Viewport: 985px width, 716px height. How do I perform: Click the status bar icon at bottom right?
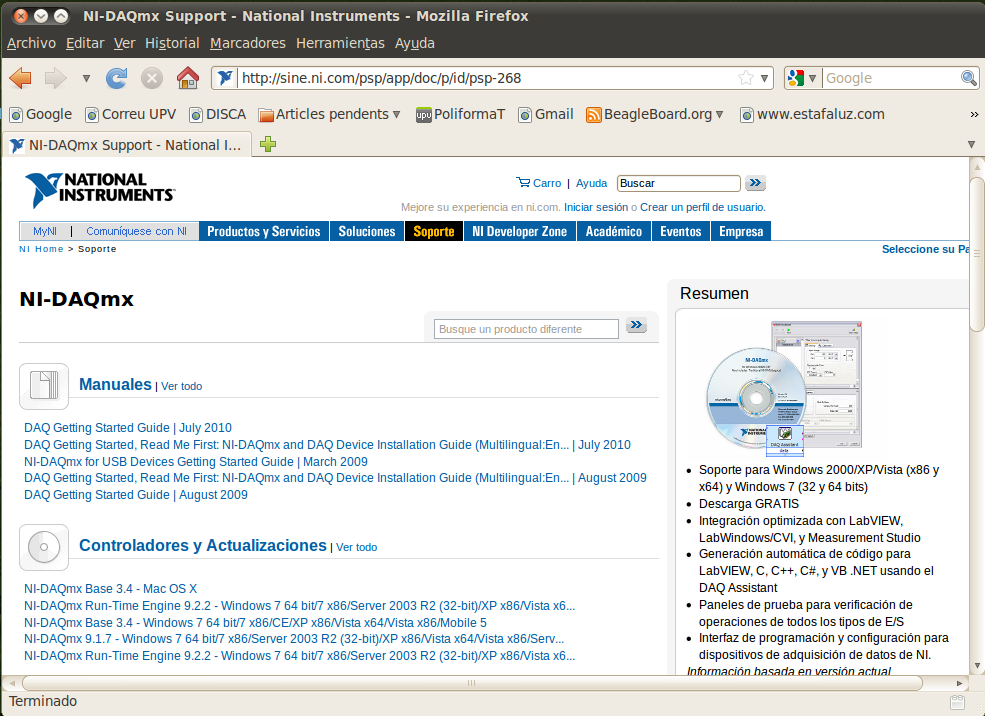pyautogui.click(x=957, y=702)
